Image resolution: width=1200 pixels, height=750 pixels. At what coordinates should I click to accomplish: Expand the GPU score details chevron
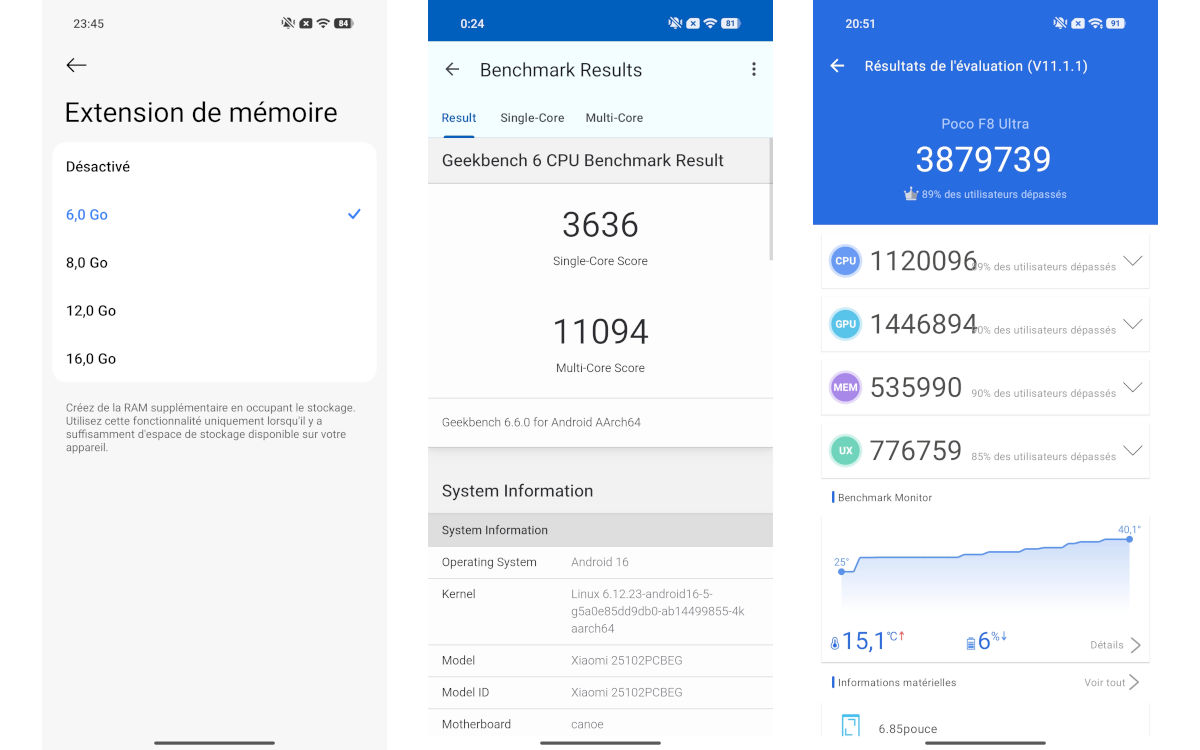pyautogui.click(x=1131, y=324)
